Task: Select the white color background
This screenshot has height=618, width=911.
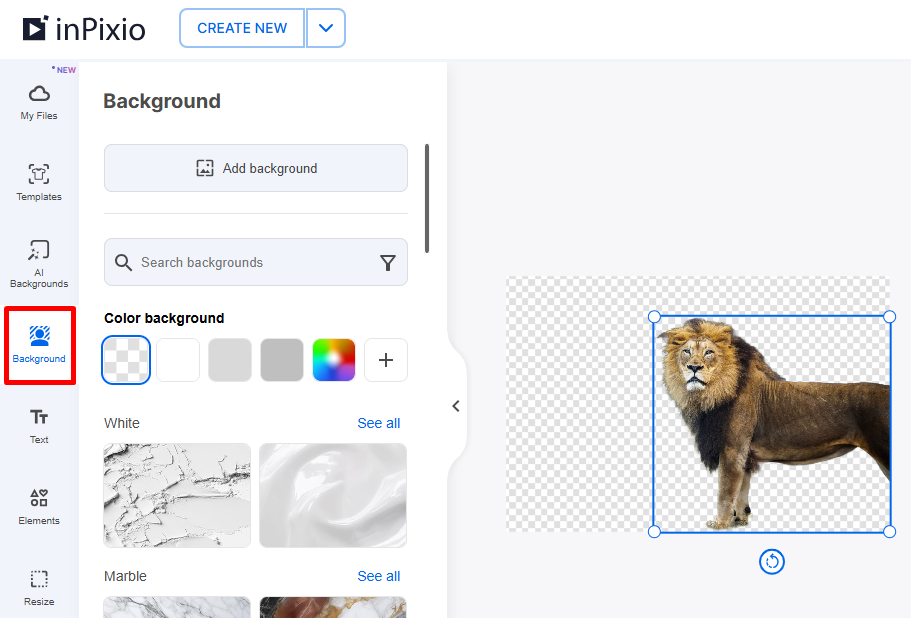Action: click(177, 359)
